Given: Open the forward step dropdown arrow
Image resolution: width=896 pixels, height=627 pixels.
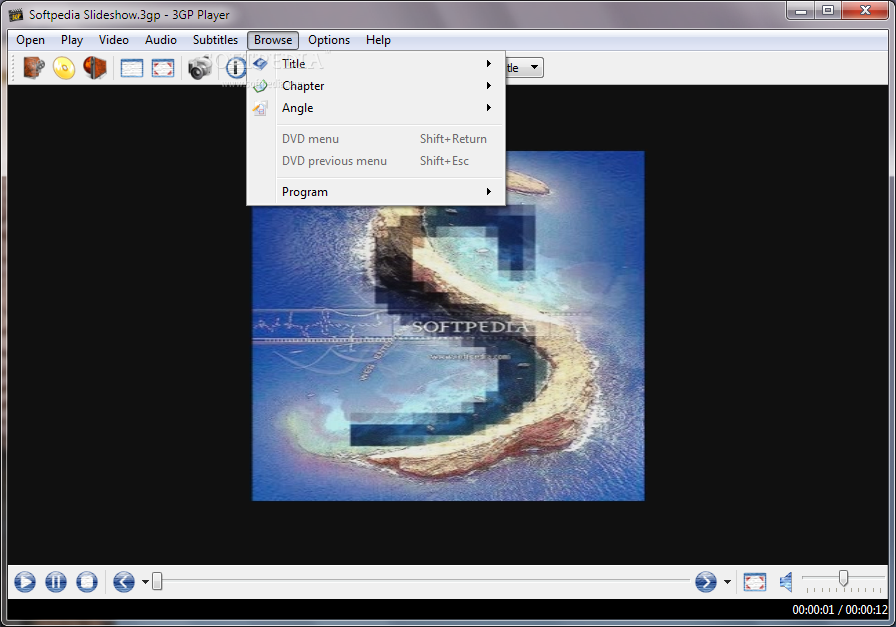Looking at the screenshot, I should point(727,582).
